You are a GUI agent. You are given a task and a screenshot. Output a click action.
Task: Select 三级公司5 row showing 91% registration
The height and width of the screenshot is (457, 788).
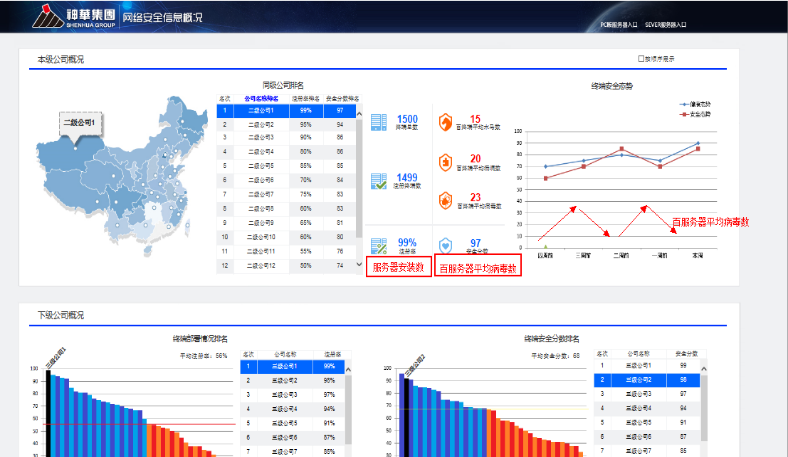tap(292, 423)
